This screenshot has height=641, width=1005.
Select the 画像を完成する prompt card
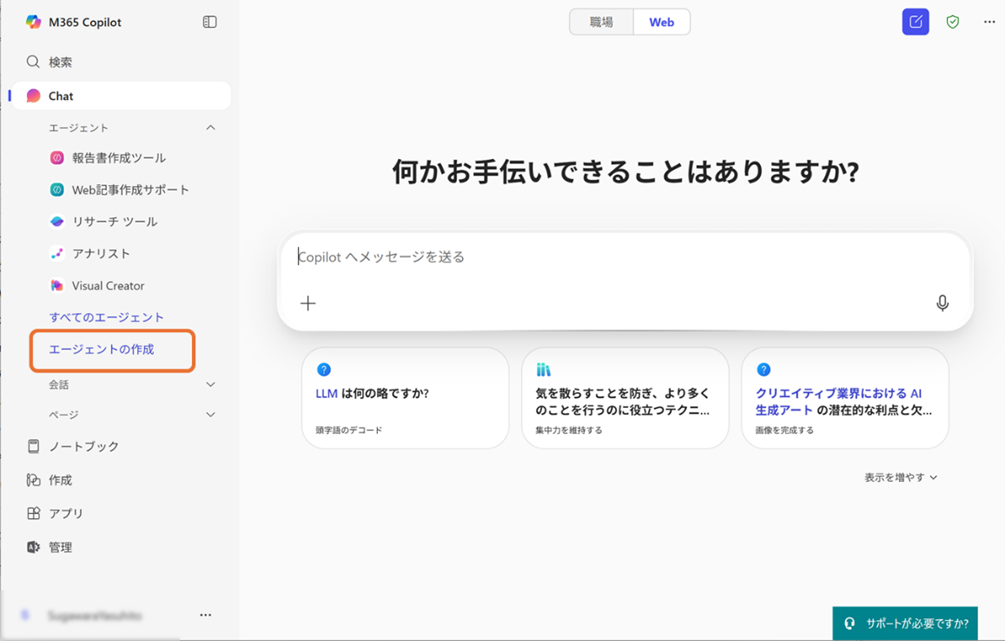(845, 398)
